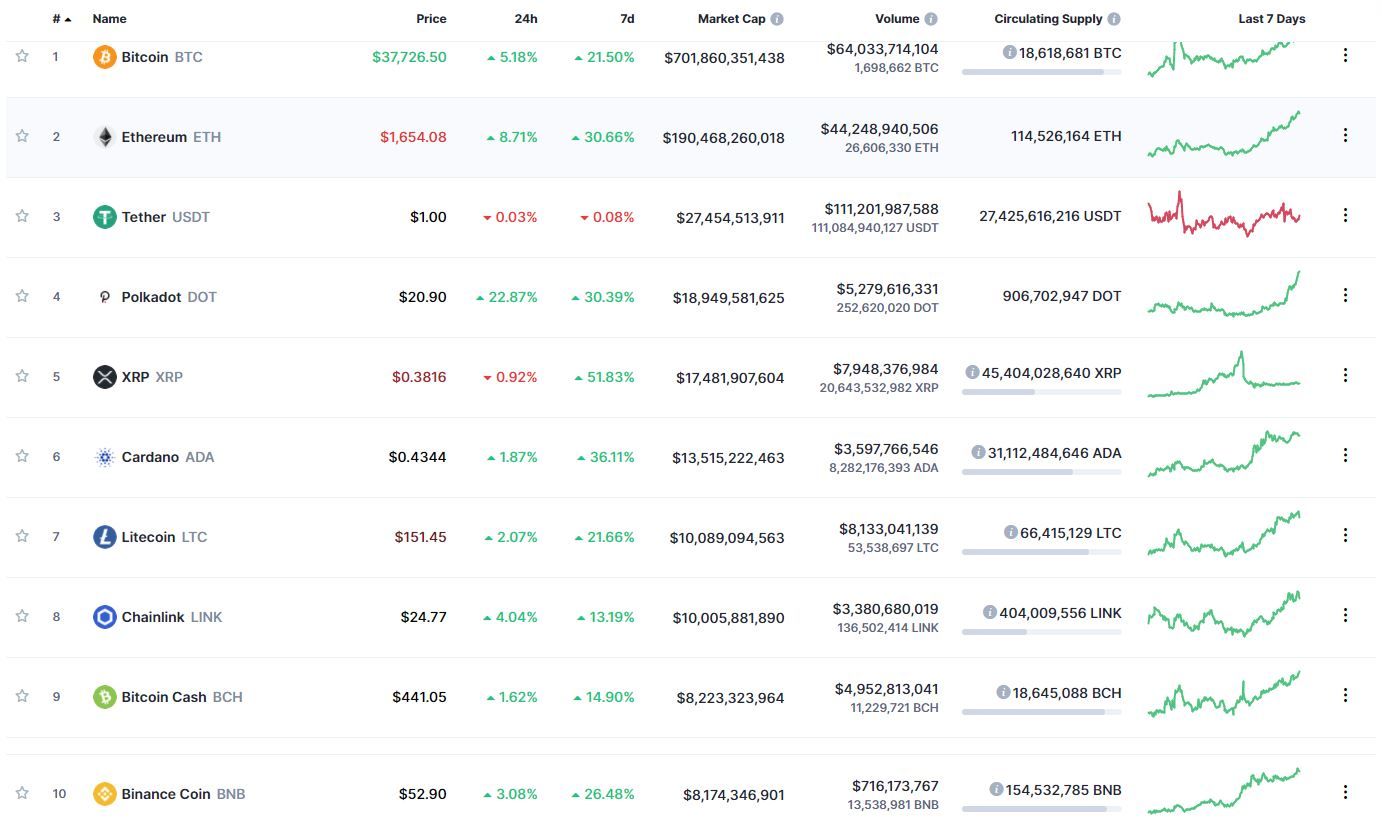Click the Tether green logo icon
1382x829 pixels.
pyautogui.click(x=104, y=217)
